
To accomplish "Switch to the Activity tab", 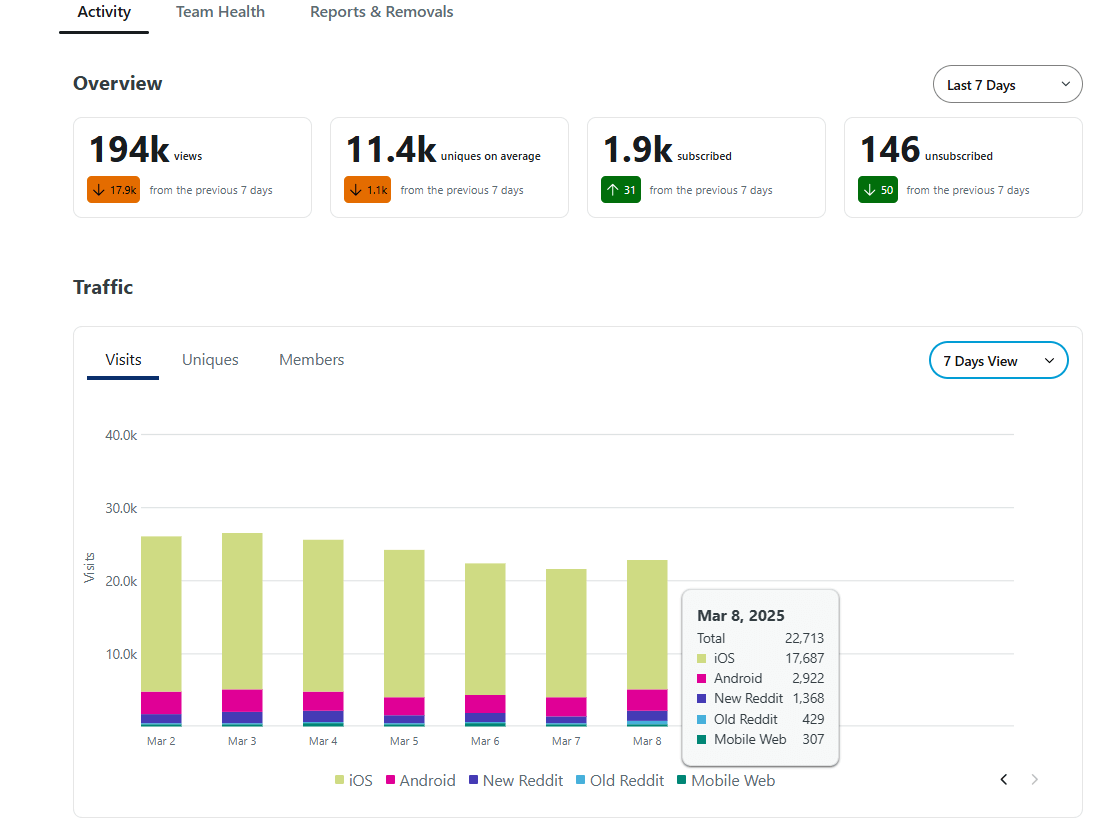I will coord(104,13).
